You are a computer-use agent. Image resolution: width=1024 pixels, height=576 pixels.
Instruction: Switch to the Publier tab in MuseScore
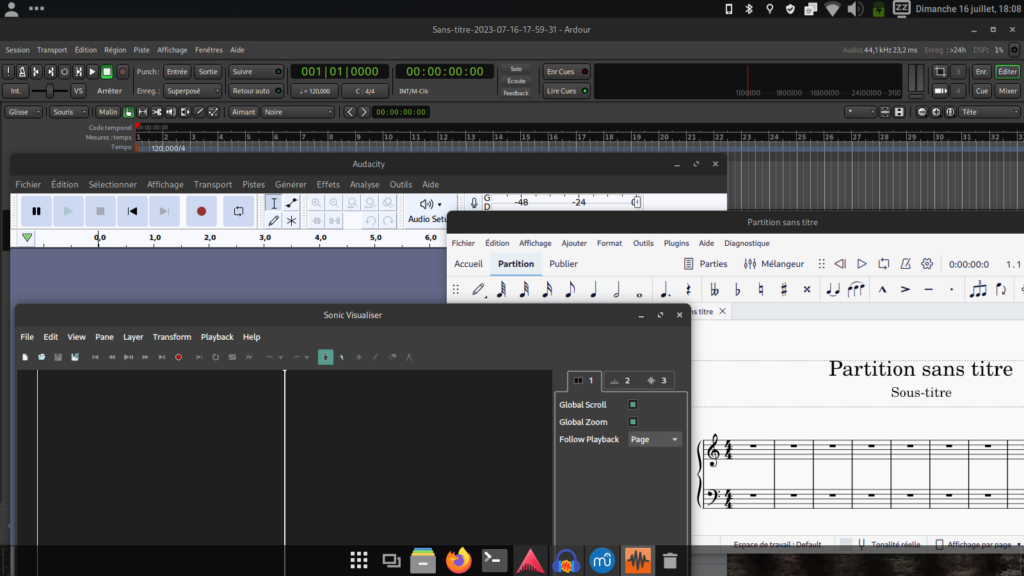pos(563,264)
